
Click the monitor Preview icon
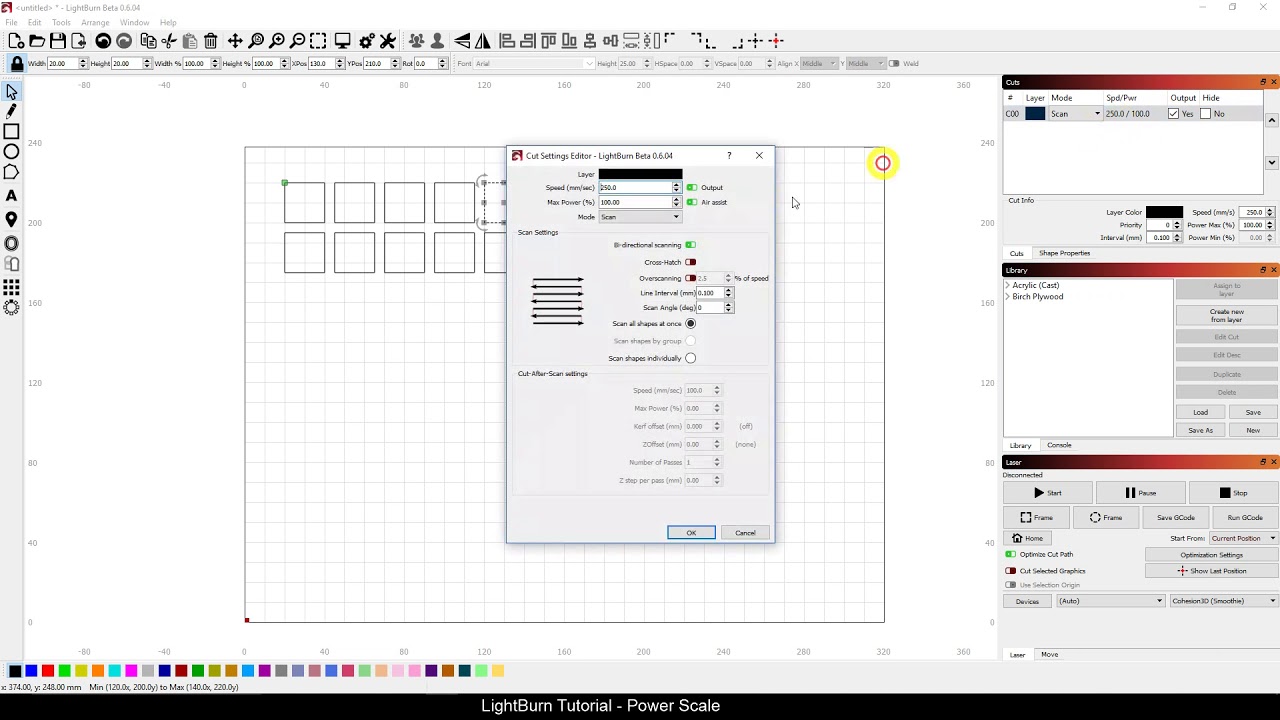pyautogui.click(x=342, y=41)
